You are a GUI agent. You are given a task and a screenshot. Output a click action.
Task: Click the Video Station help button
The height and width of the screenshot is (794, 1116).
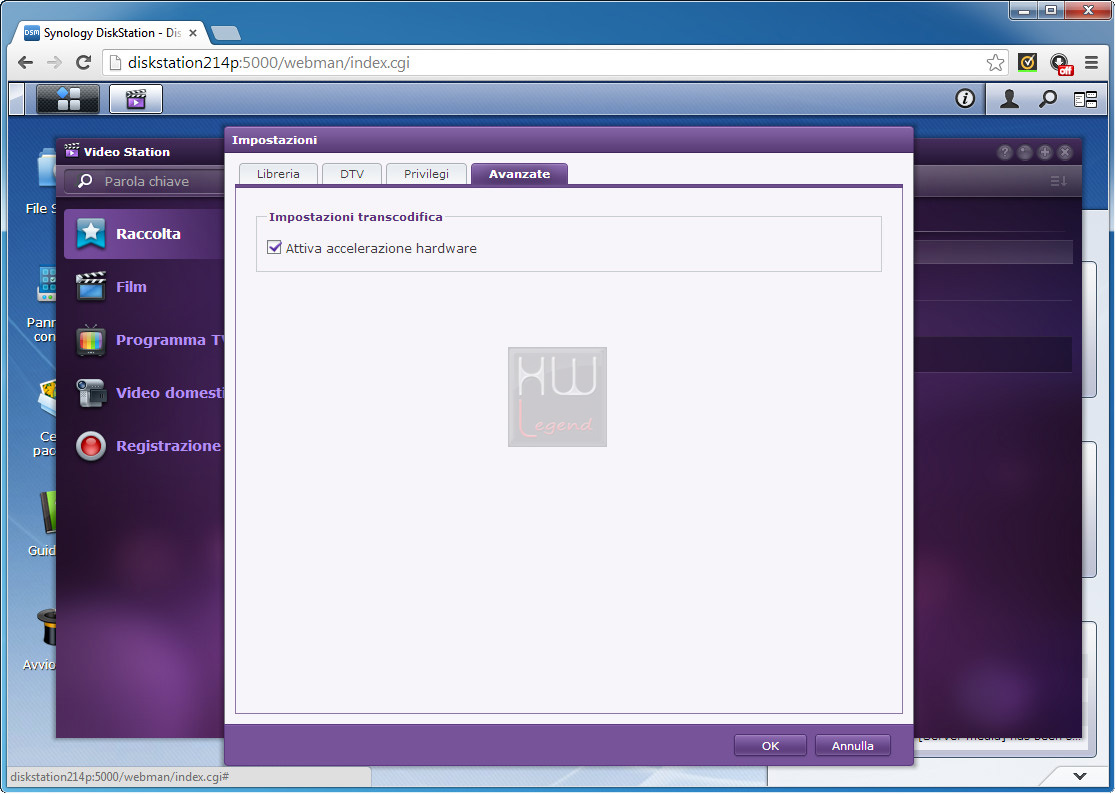point(1004,152)
